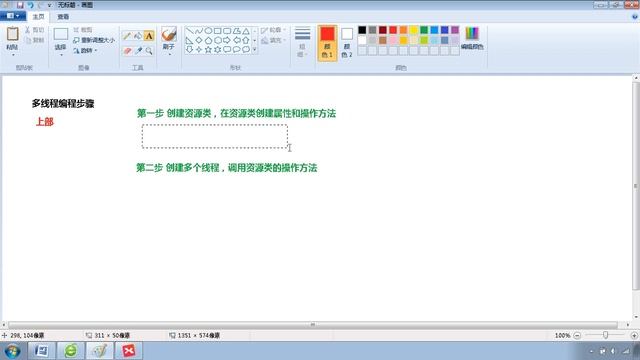Click the red text "上部" on canvas
Image resolution: width=640 pixels, height=360 pixels.
pyautogui.click(x=45, y=122)
